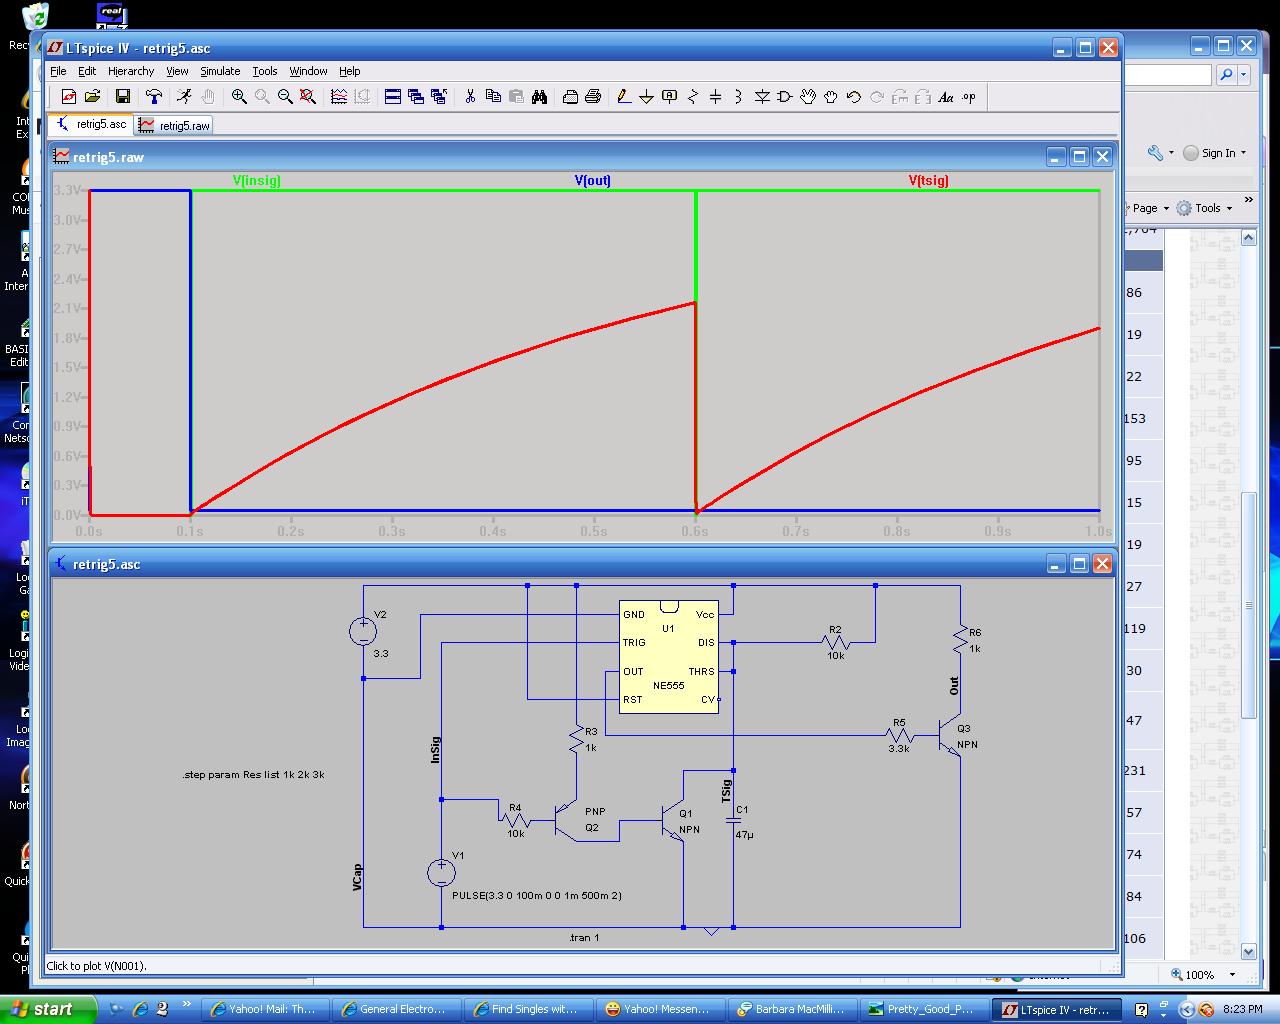Screen dimensions: 1280x1024
Task: Click the Autorange plot icon
Action: point(339,97)
